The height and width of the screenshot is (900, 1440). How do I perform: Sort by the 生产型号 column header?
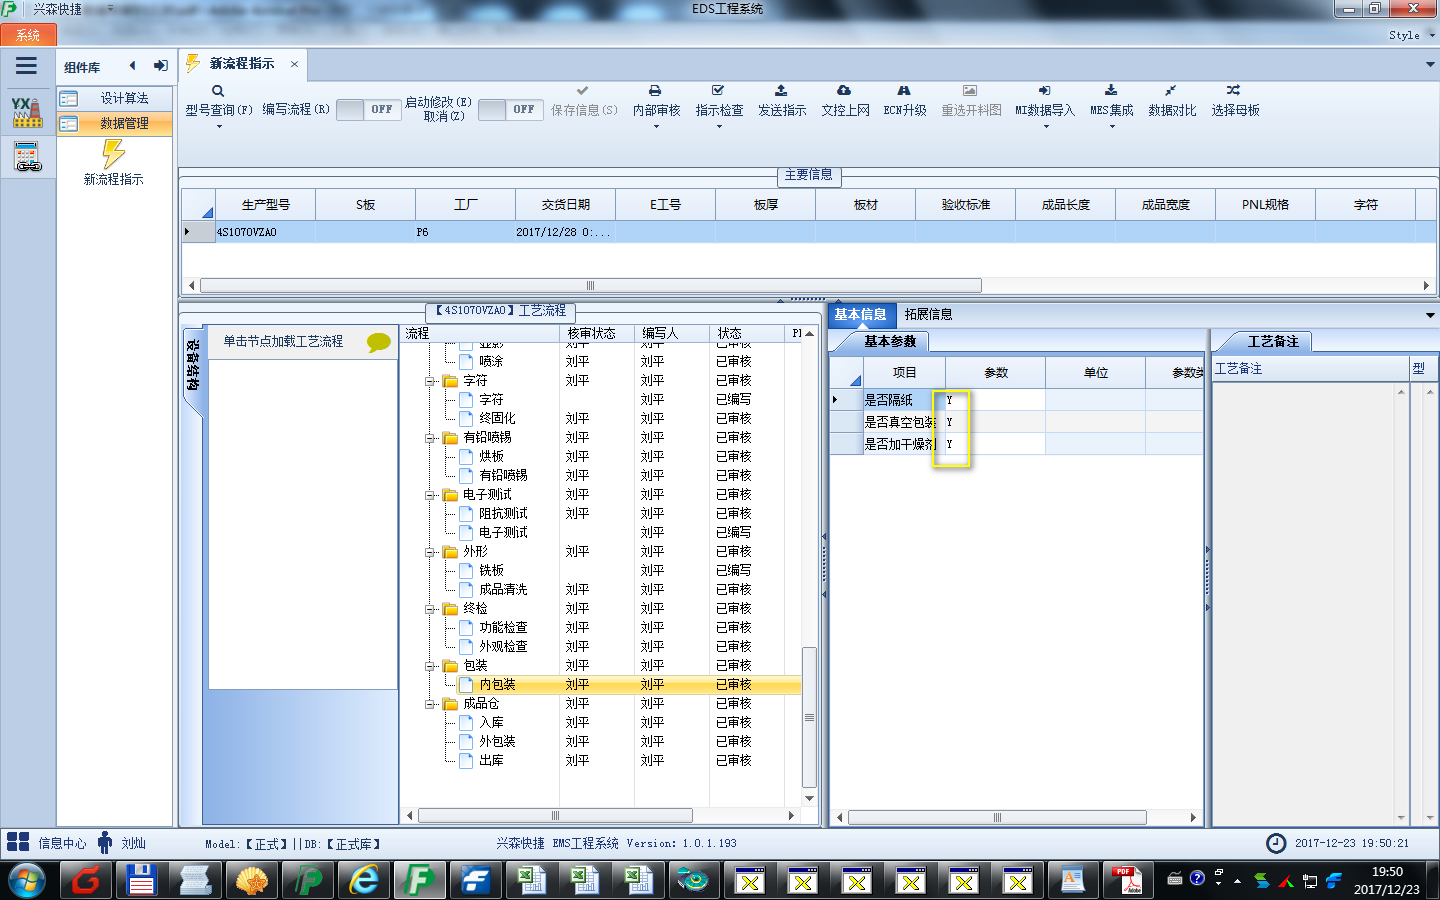pos(266,204)
